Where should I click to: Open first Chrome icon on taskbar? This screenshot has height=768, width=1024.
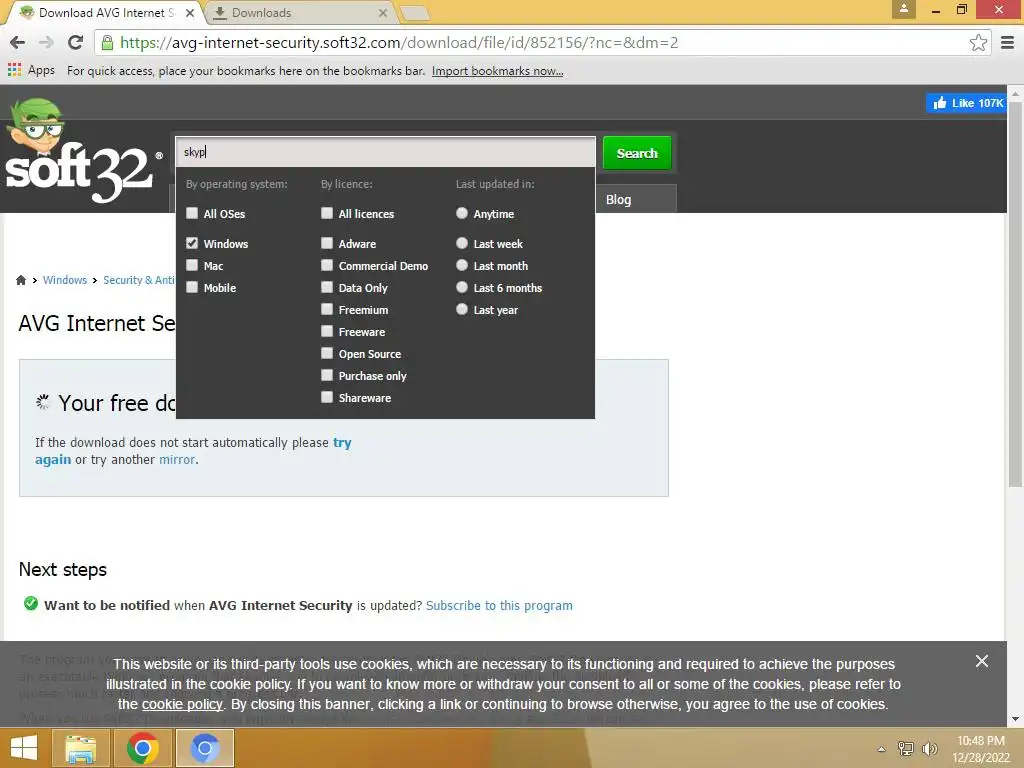click(x=142, y=748)
